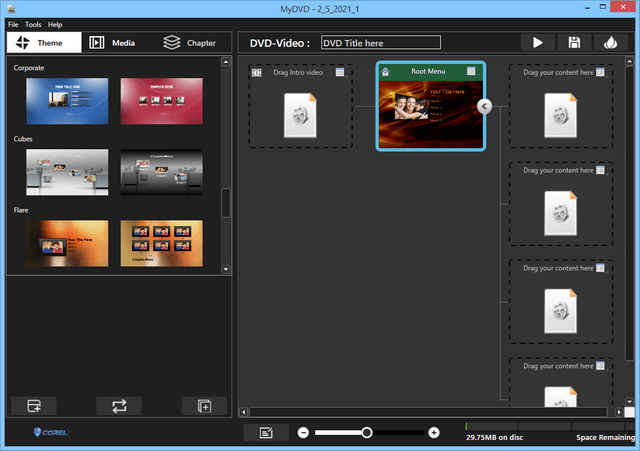
Task: Click the DVD Title input field
Action: (380, 43)
